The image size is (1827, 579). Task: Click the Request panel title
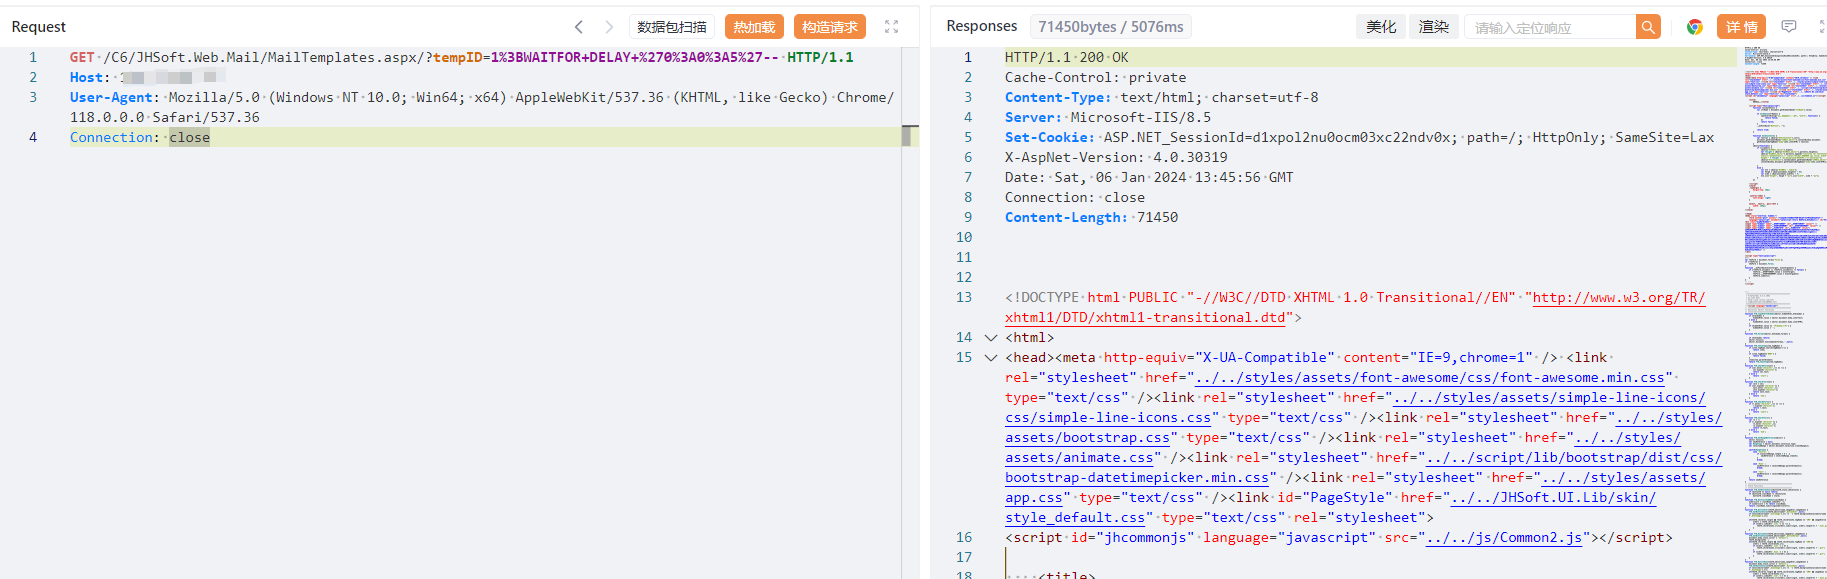[39, 27]
